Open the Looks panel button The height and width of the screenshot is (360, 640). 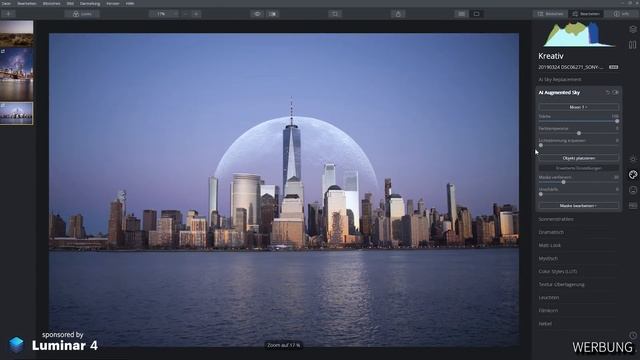pos(82,14)
